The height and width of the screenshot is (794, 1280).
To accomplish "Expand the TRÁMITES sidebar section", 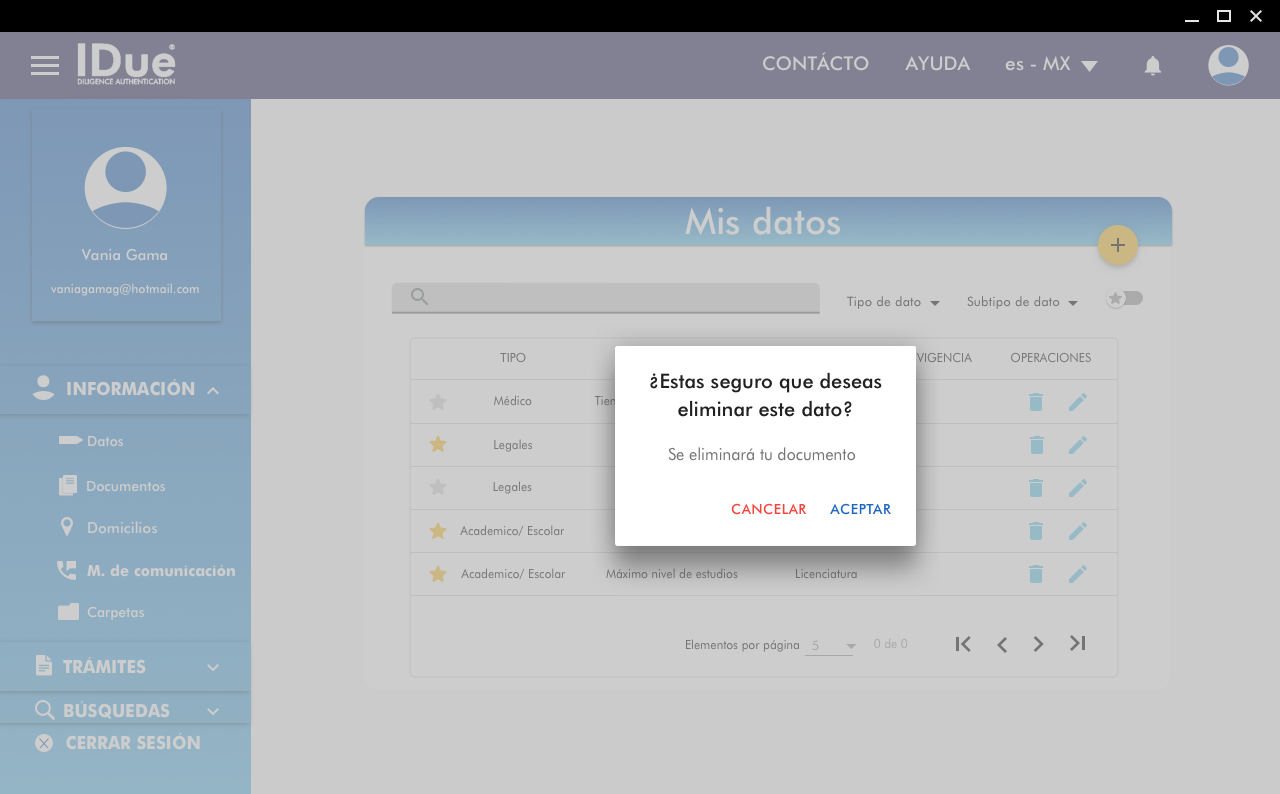I will pyautogui.click(x=125, y=667).
